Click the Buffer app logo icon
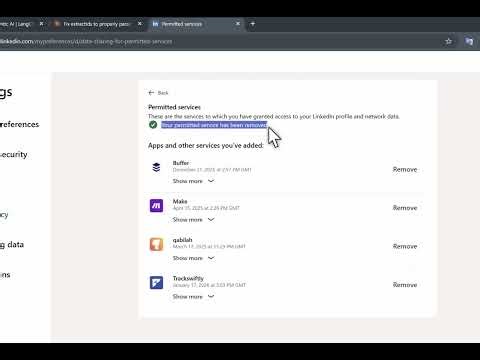The height and width of the screenshot is (360, 480). [156, 167]
